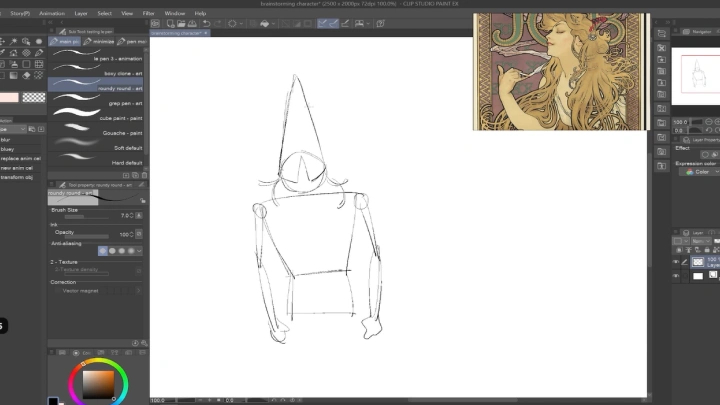Toggle visibility of the Paper layer

pos(675,276)
